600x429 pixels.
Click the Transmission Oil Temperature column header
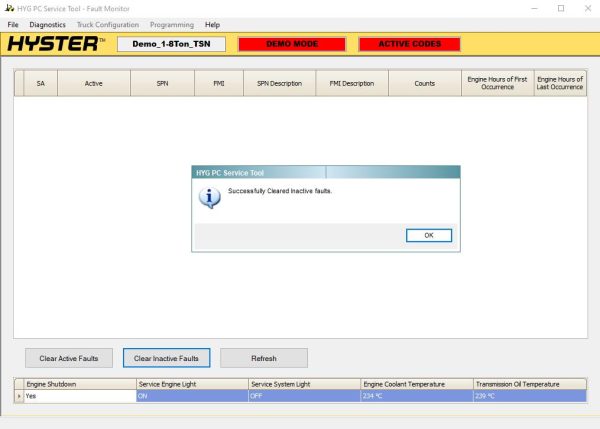click(530, 384)
